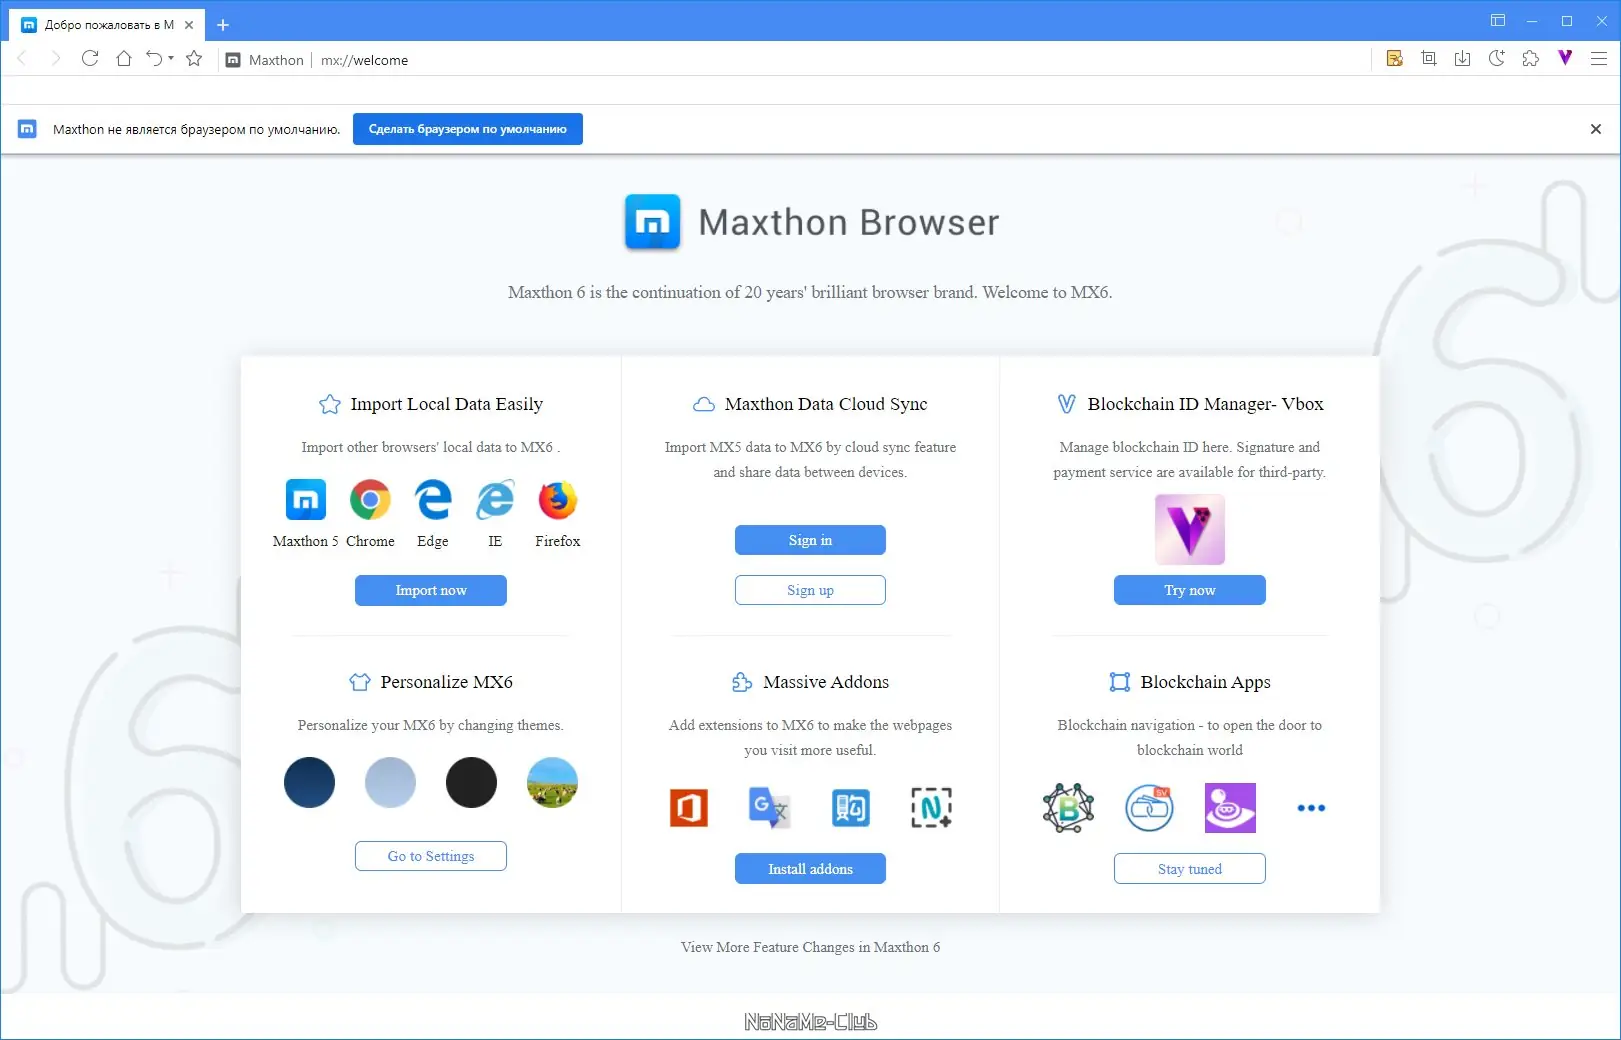Screen dimensions: 1621x1040
Task: Toggle night mode moon icon
Action: 1497,59
